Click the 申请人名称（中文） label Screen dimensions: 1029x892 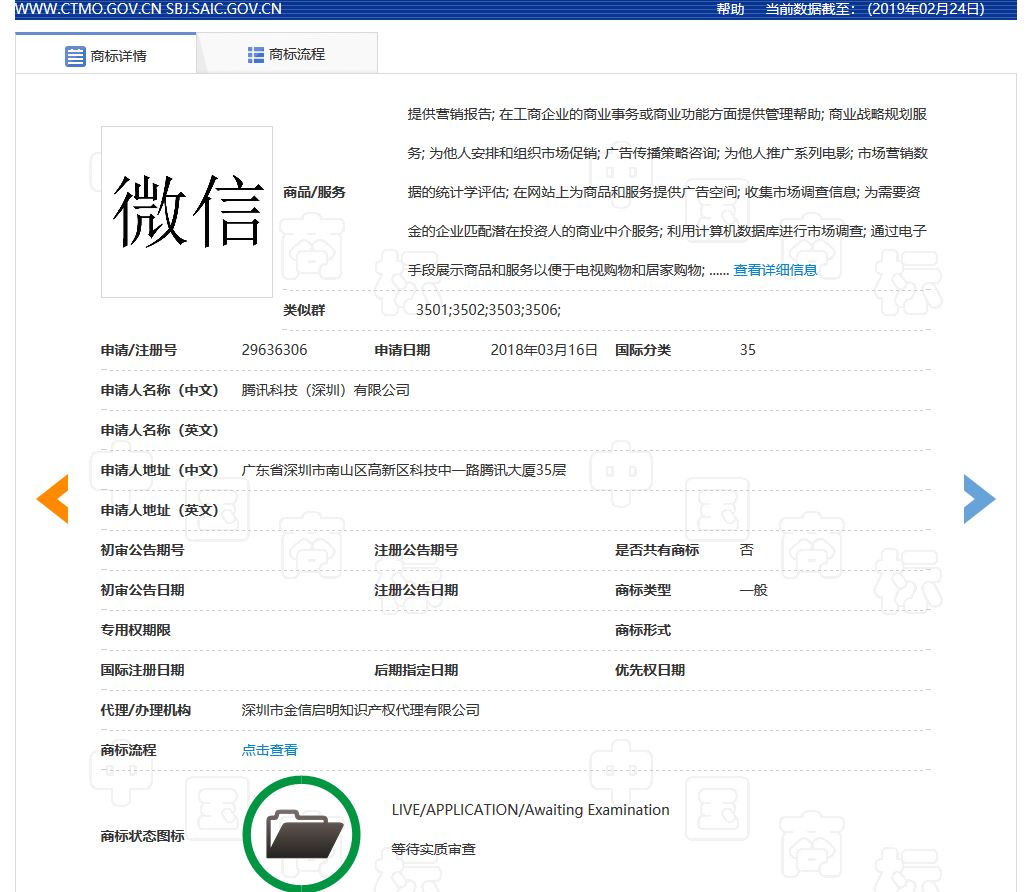point(159,390)
